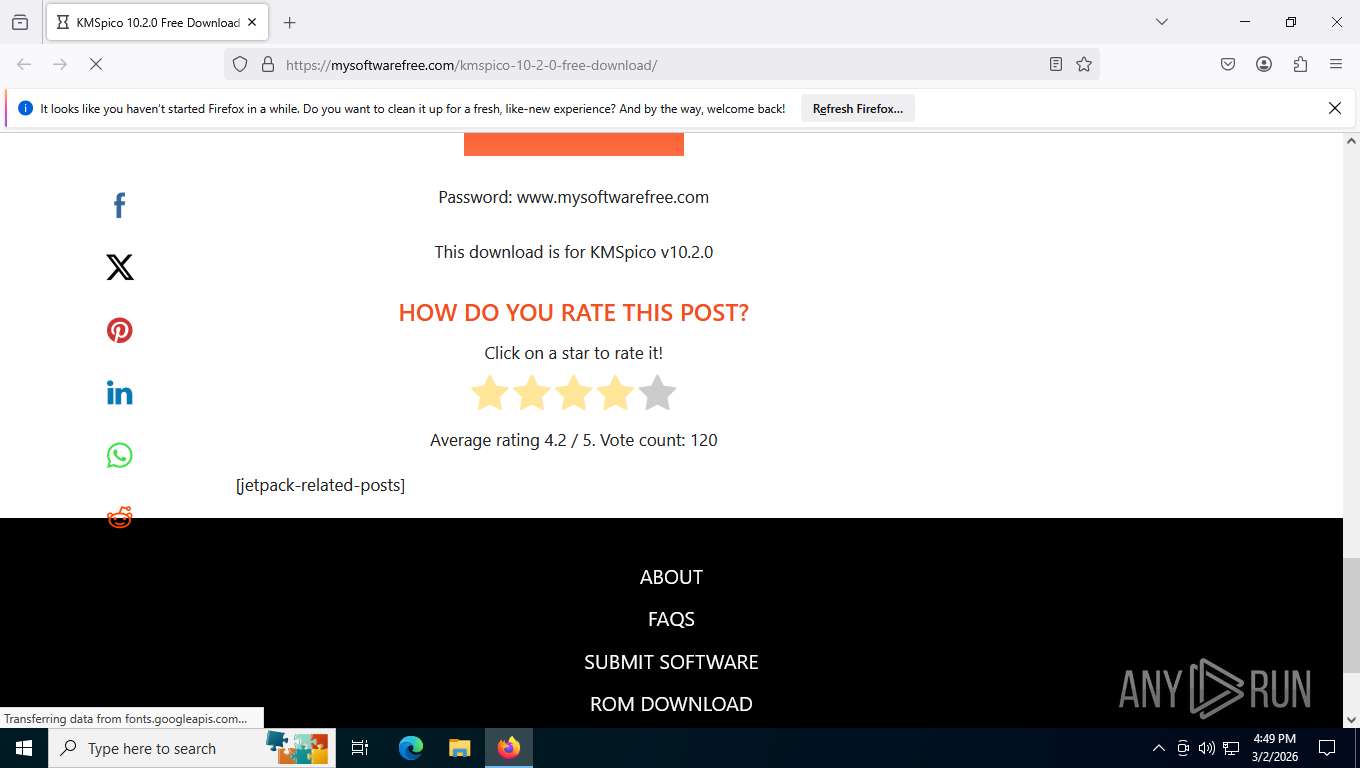Image resolution: width=1360 pixels, height=768 pixels.
Task: Rate post with the fifth grey star
Action: point(657,393)
